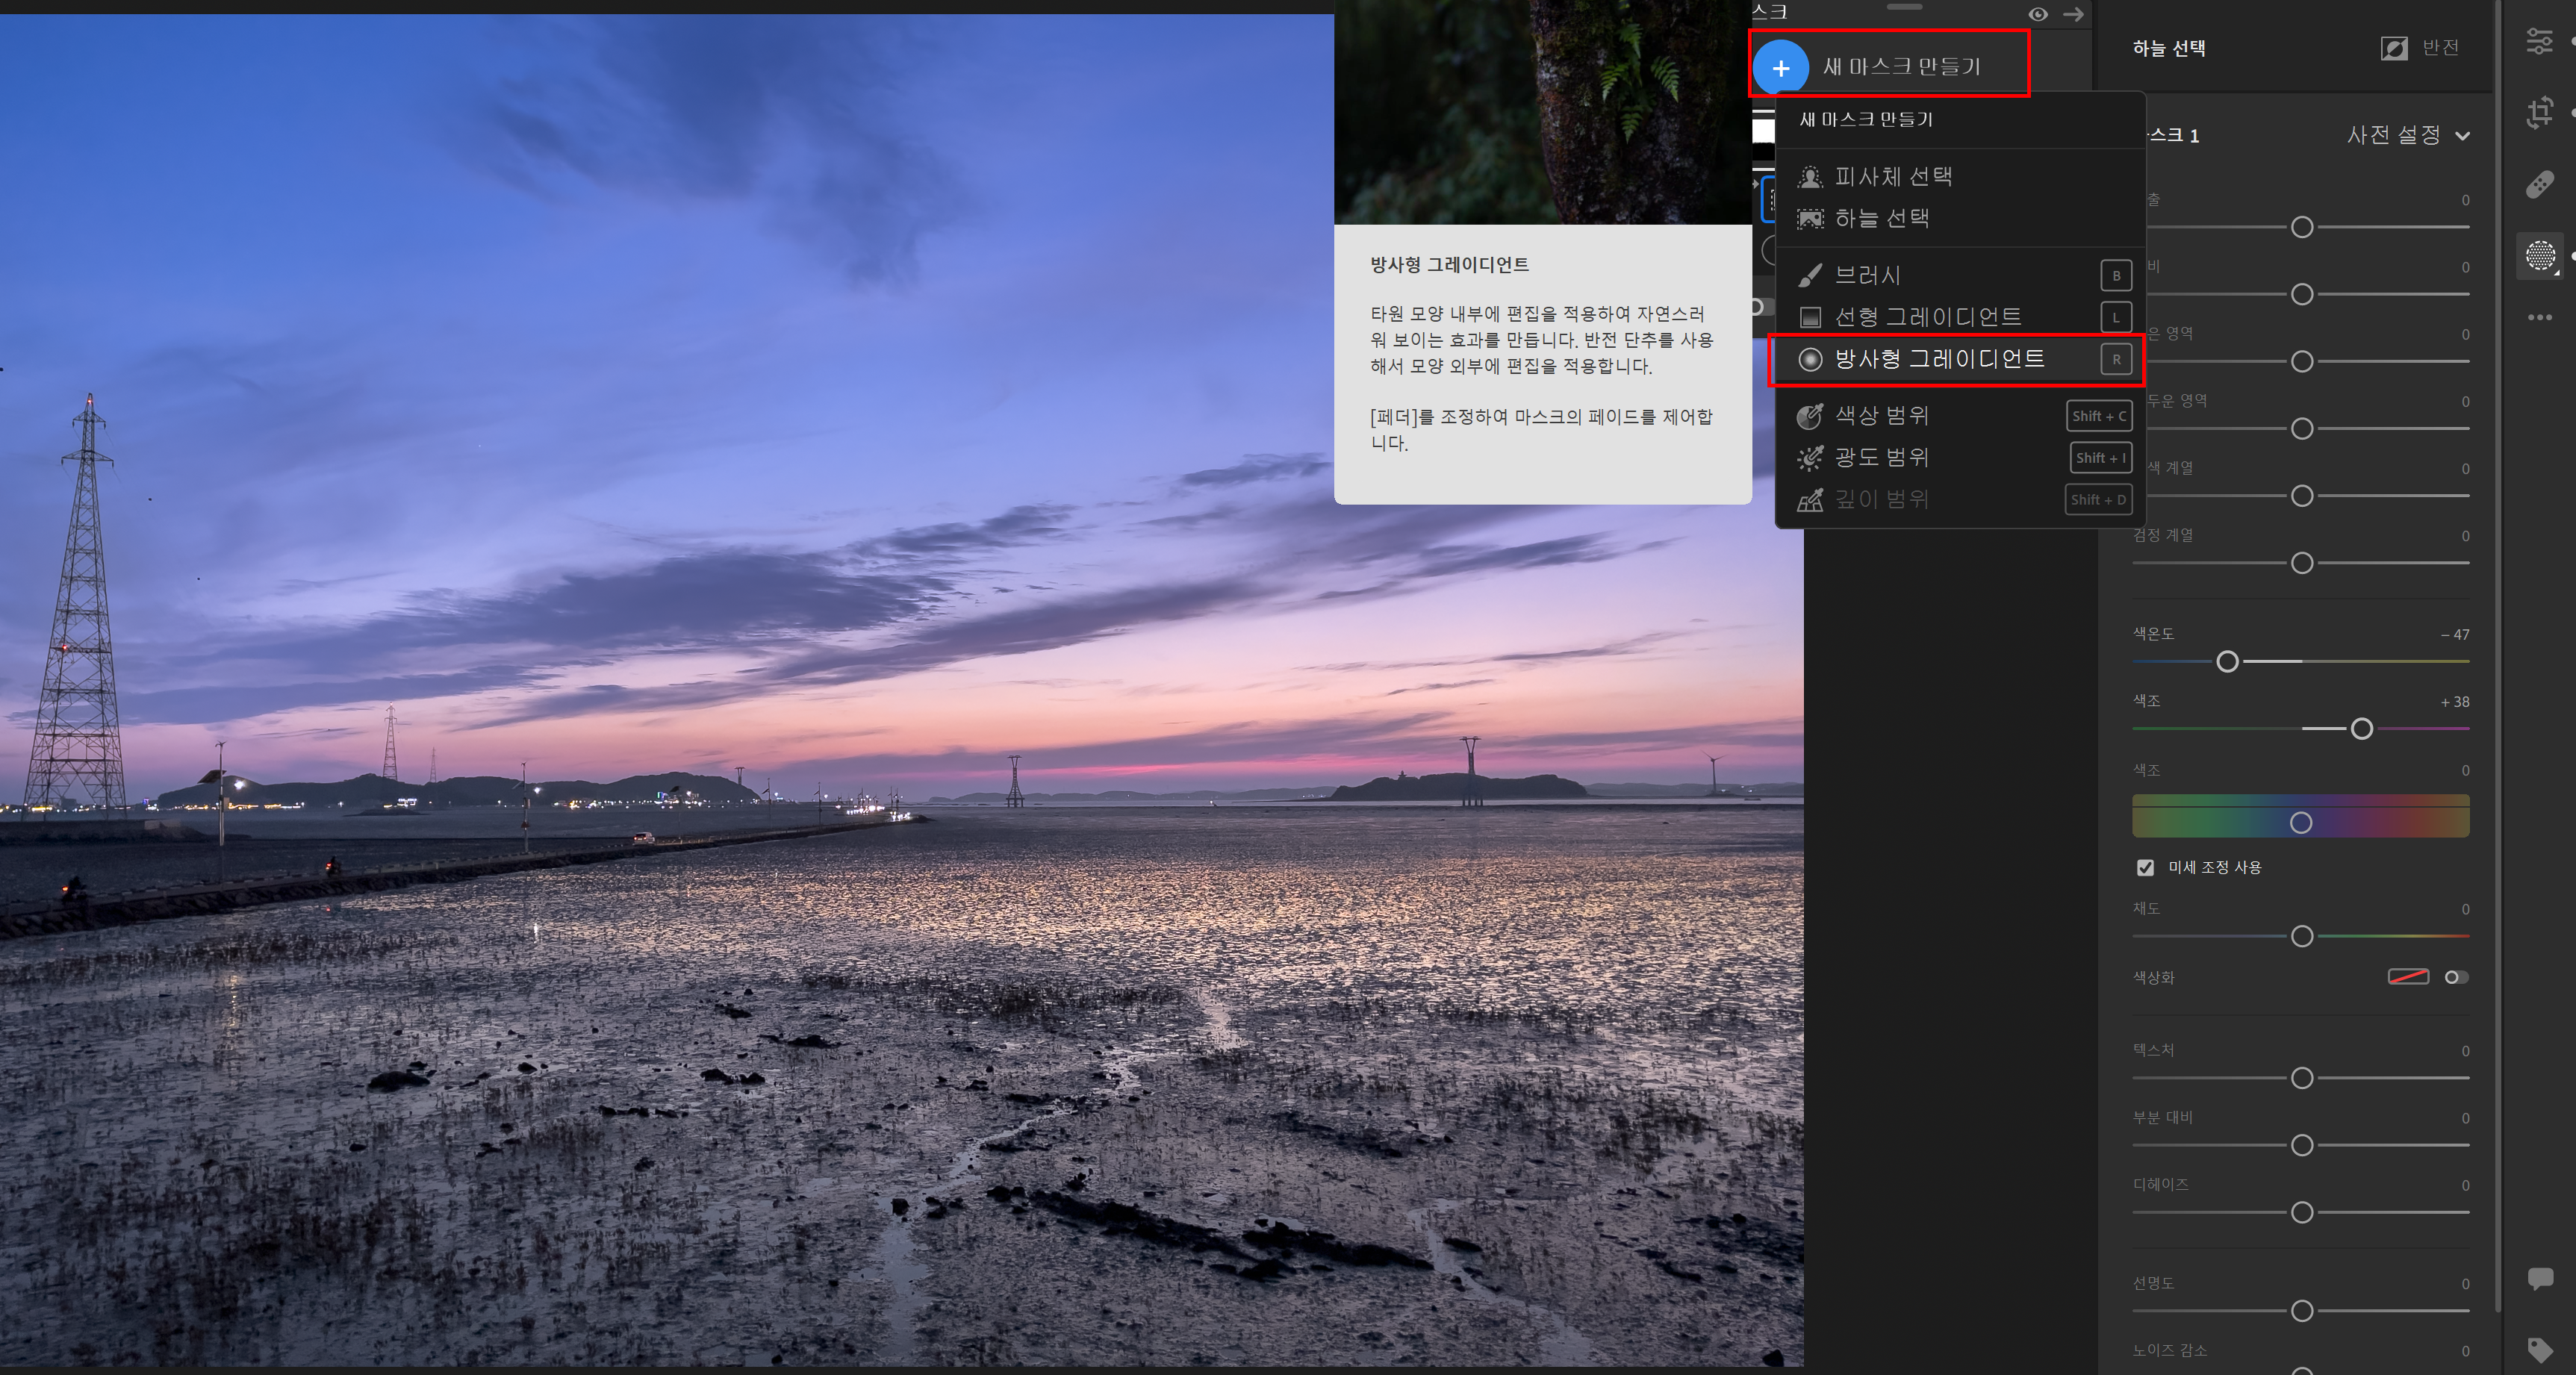Choose Radial Gradient from mask menu
This screenshot has width=2576, height=1375.
point(1938,359)
